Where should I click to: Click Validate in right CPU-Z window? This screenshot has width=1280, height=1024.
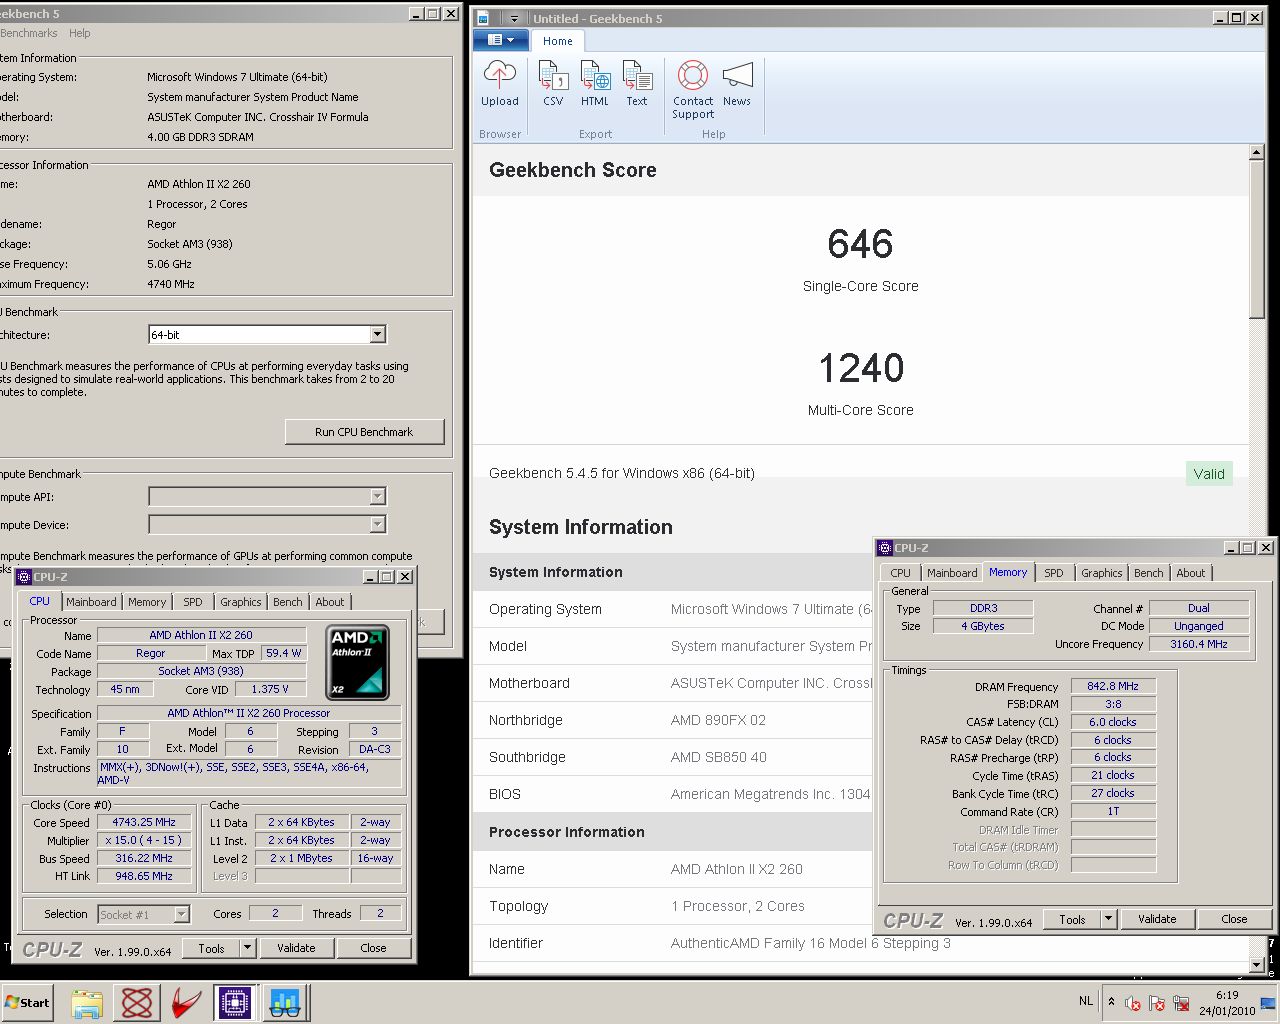(x=1157, y=919)
